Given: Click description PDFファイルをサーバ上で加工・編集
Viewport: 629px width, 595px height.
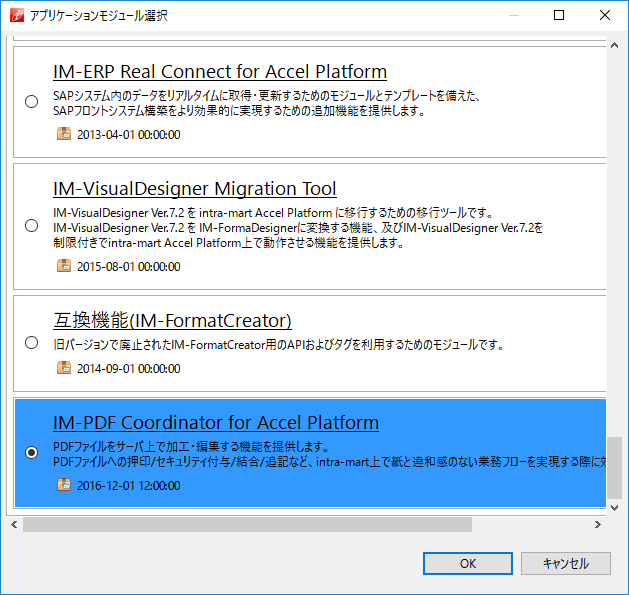Looking at the screenshot, I should (x=191, y=446).
